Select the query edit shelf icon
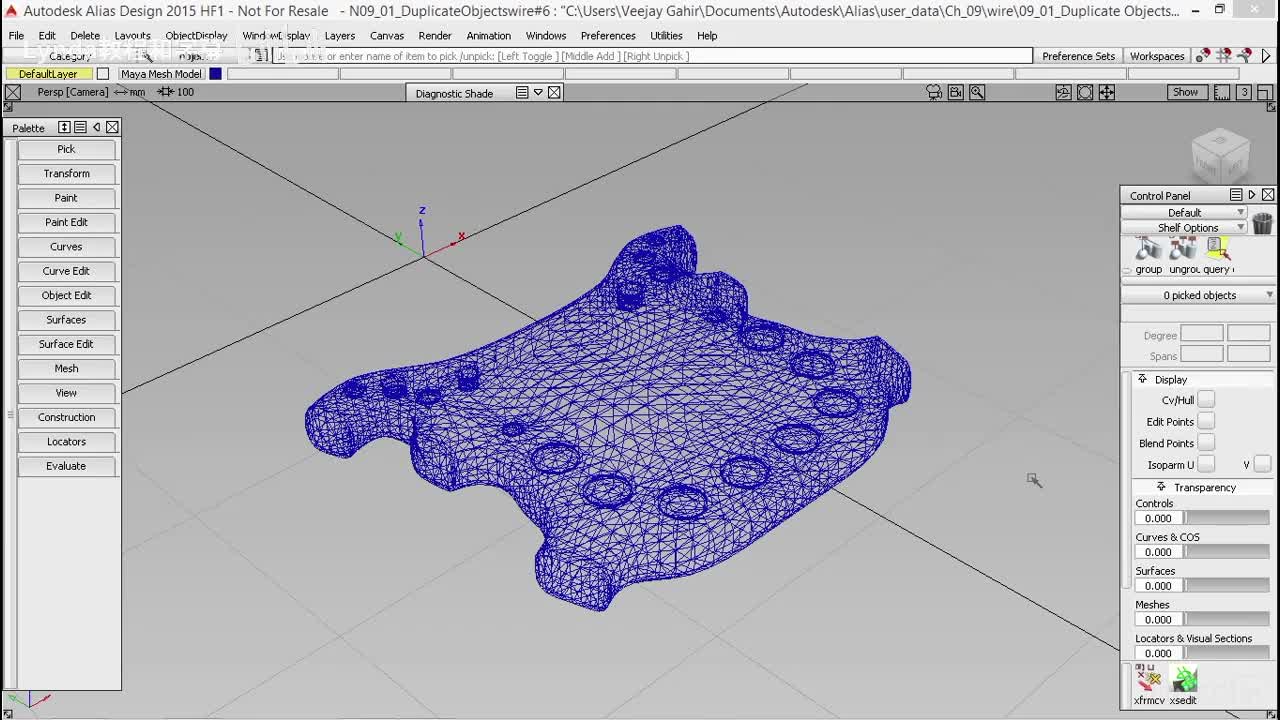The width and height of the screenshot is (1280, 720). coord(1217,249)
